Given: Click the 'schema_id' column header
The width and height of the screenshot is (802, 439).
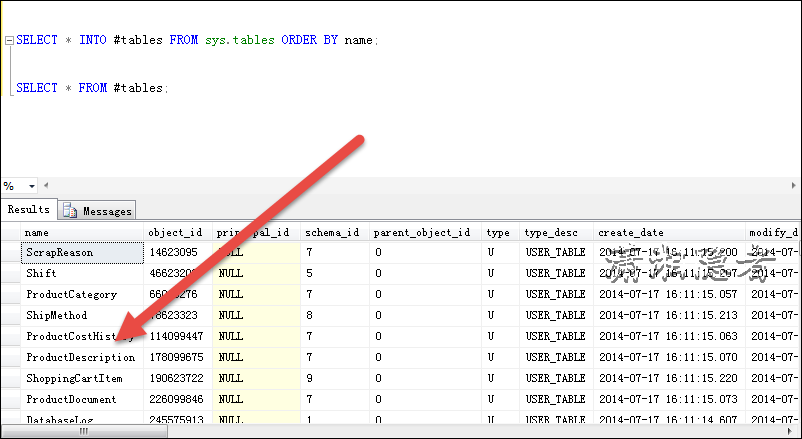Looking at the screenshot, I should coord(332,232).
